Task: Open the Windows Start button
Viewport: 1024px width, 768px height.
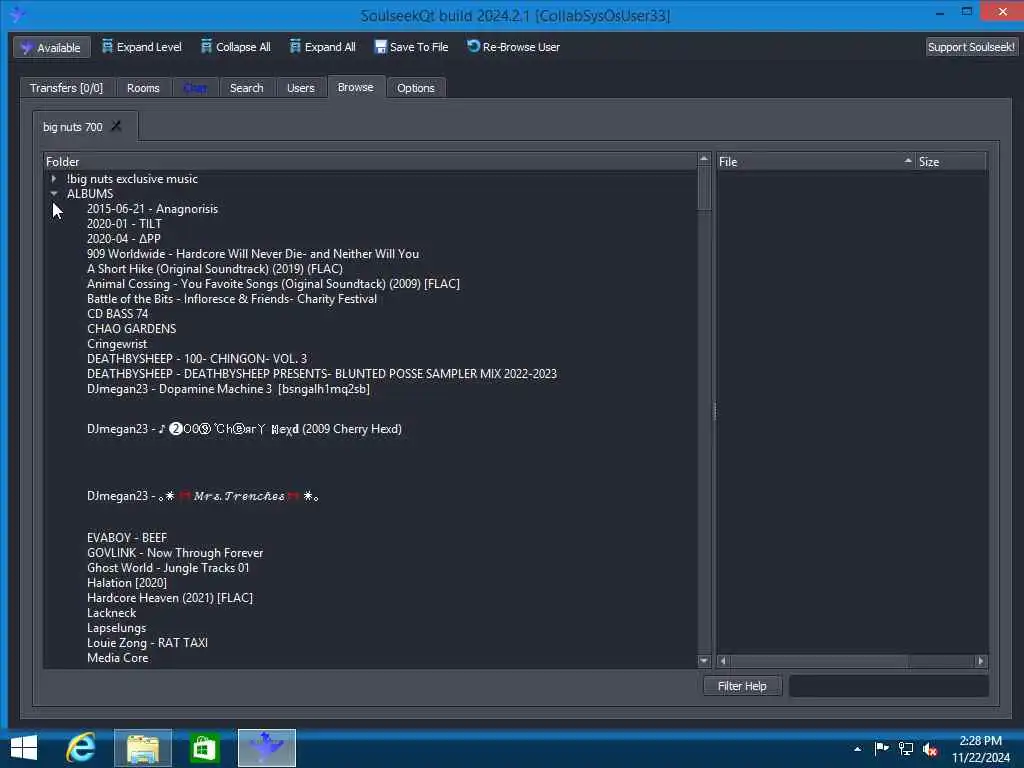Action: coord(24,748)
